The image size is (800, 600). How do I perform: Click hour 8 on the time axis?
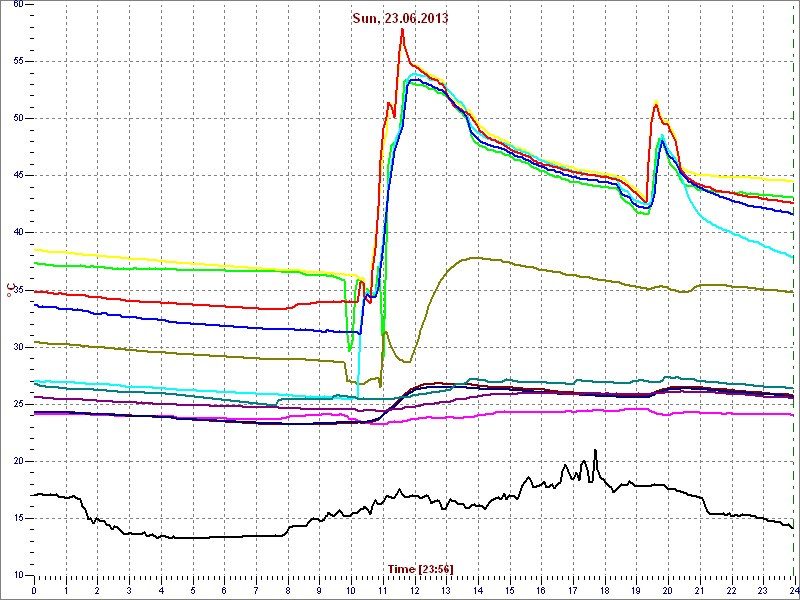tap(287, 590)
